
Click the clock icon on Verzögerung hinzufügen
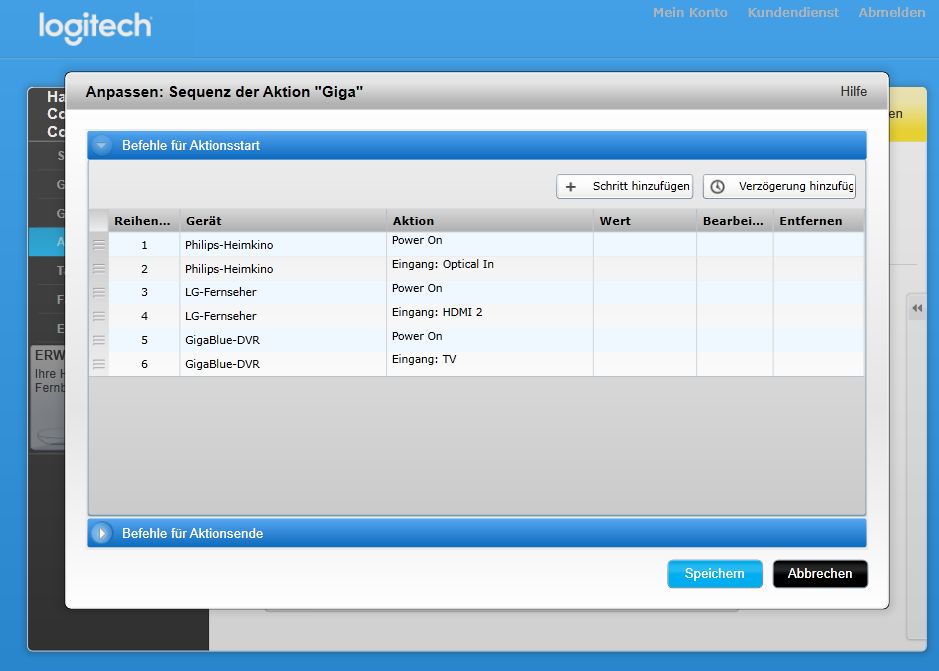click(x=717, y=187)
